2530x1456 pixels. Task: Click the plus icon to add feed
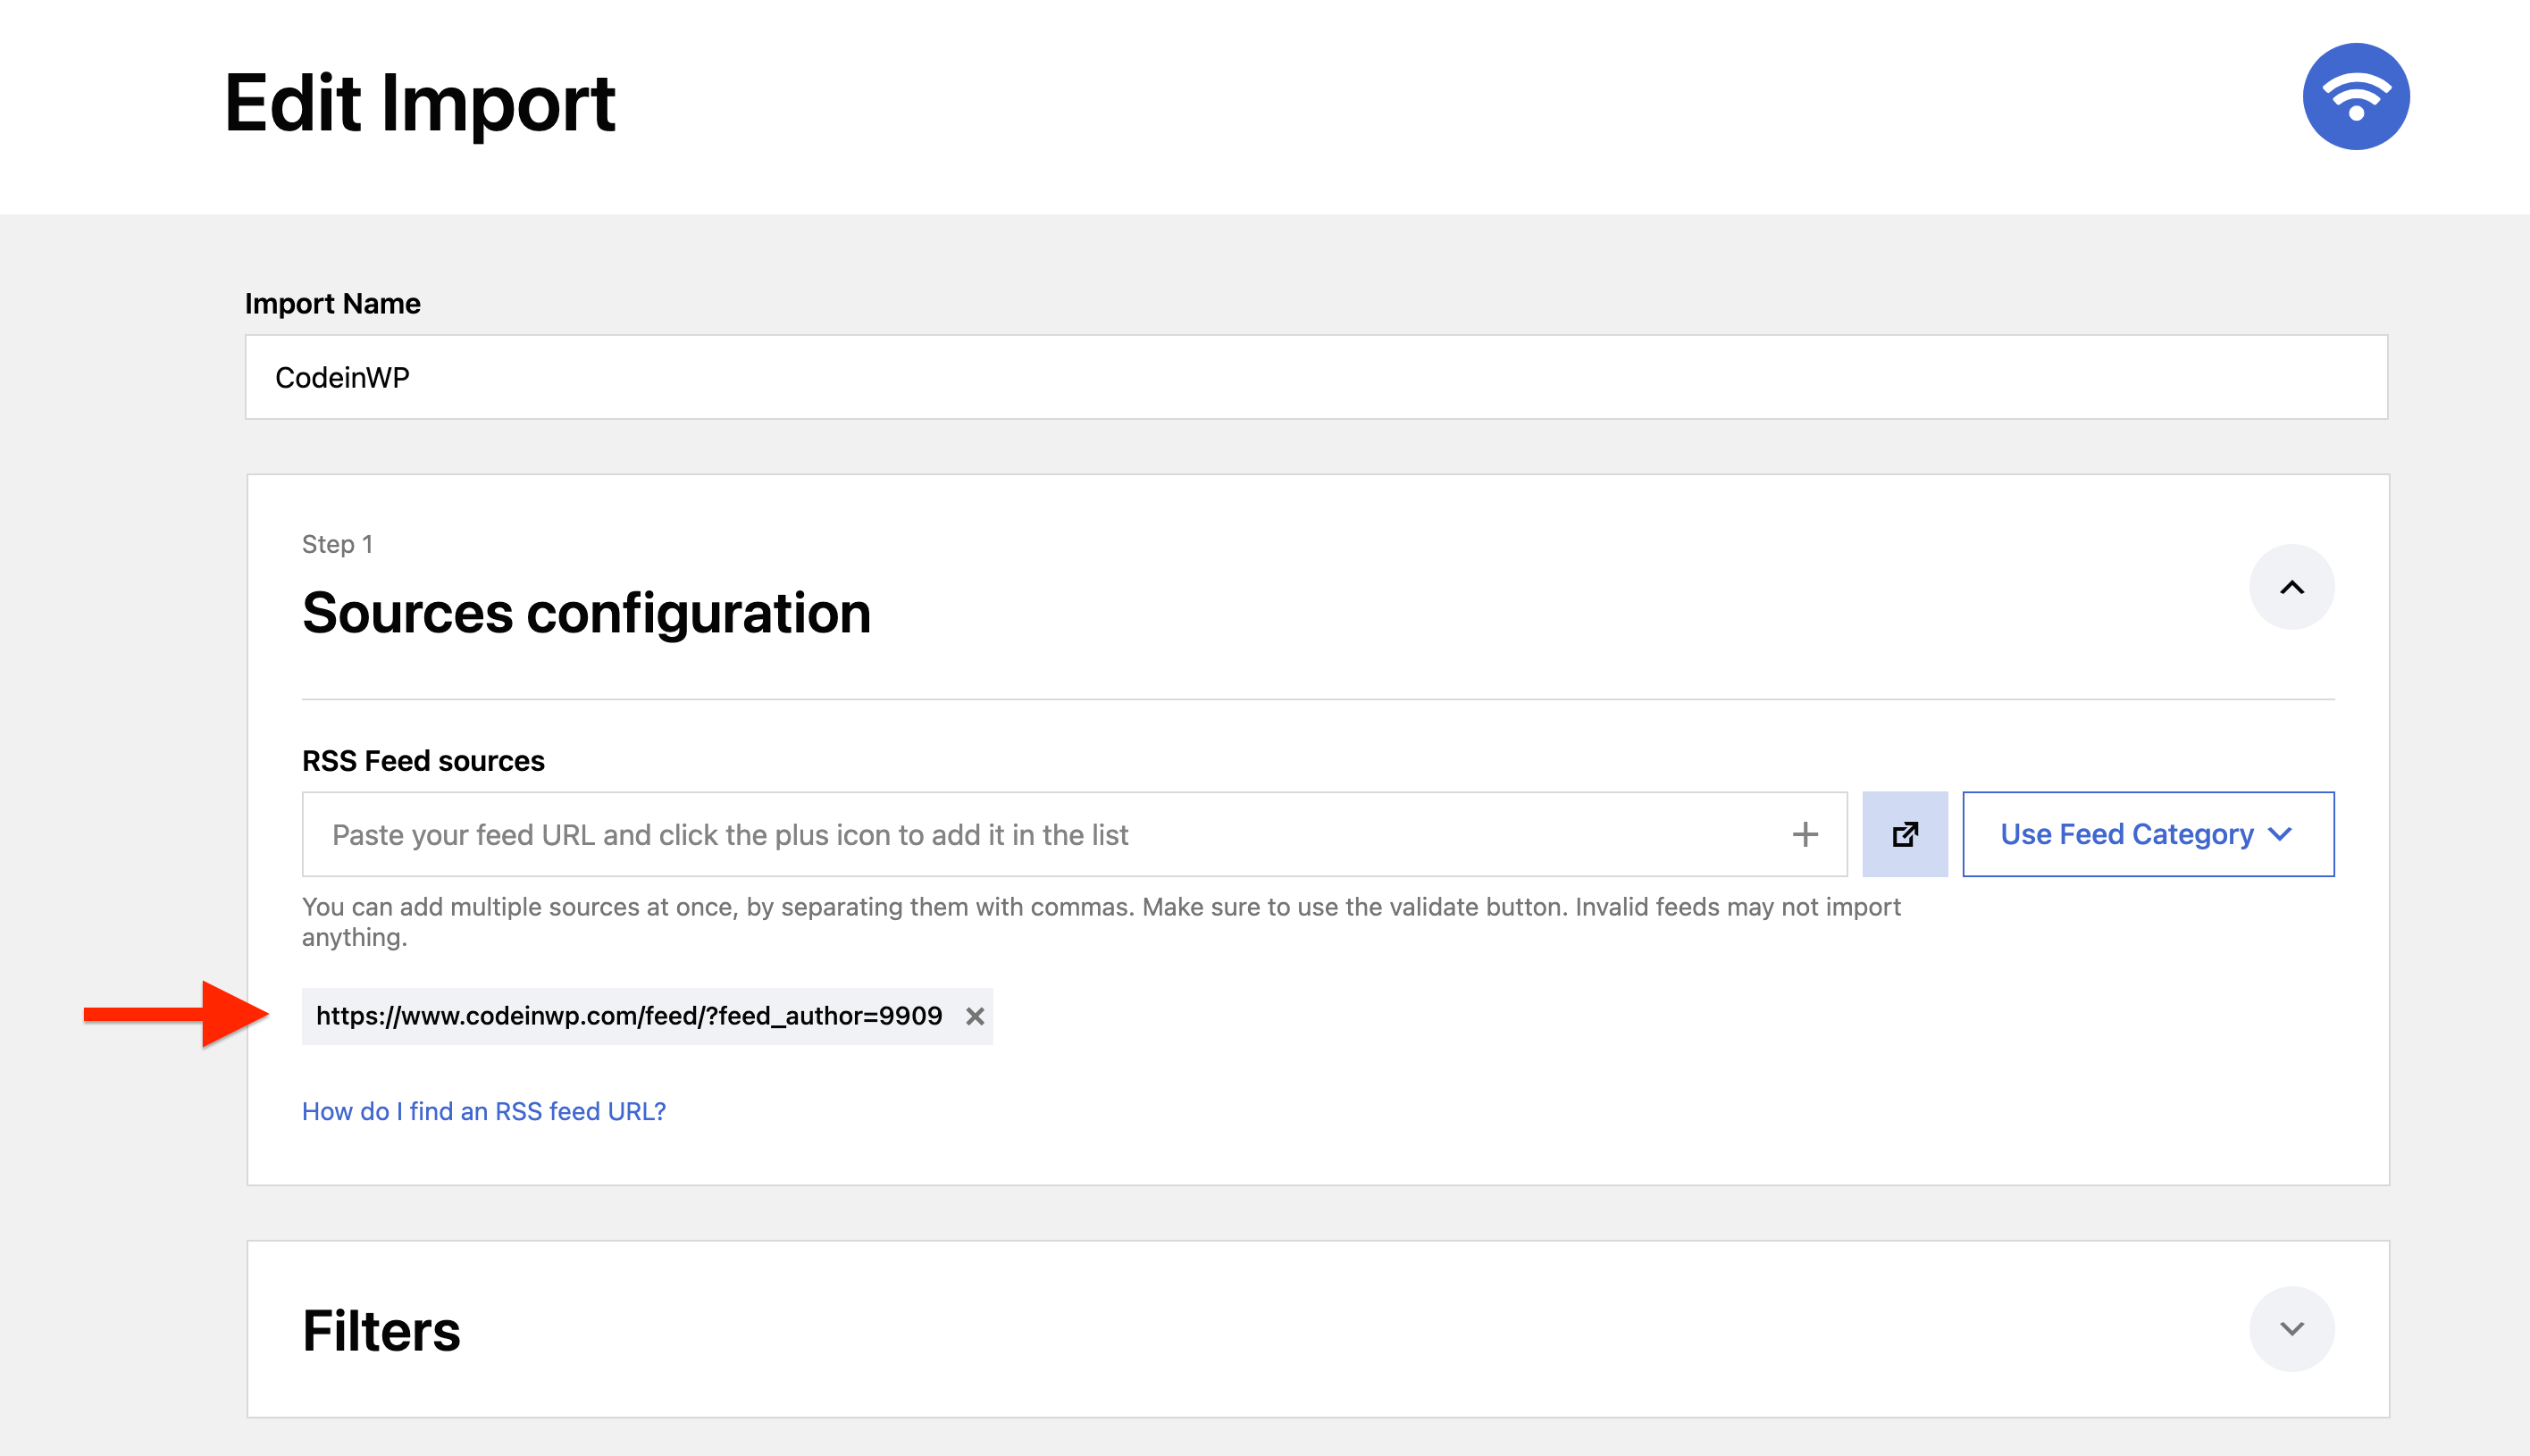tap(1804, 834)
